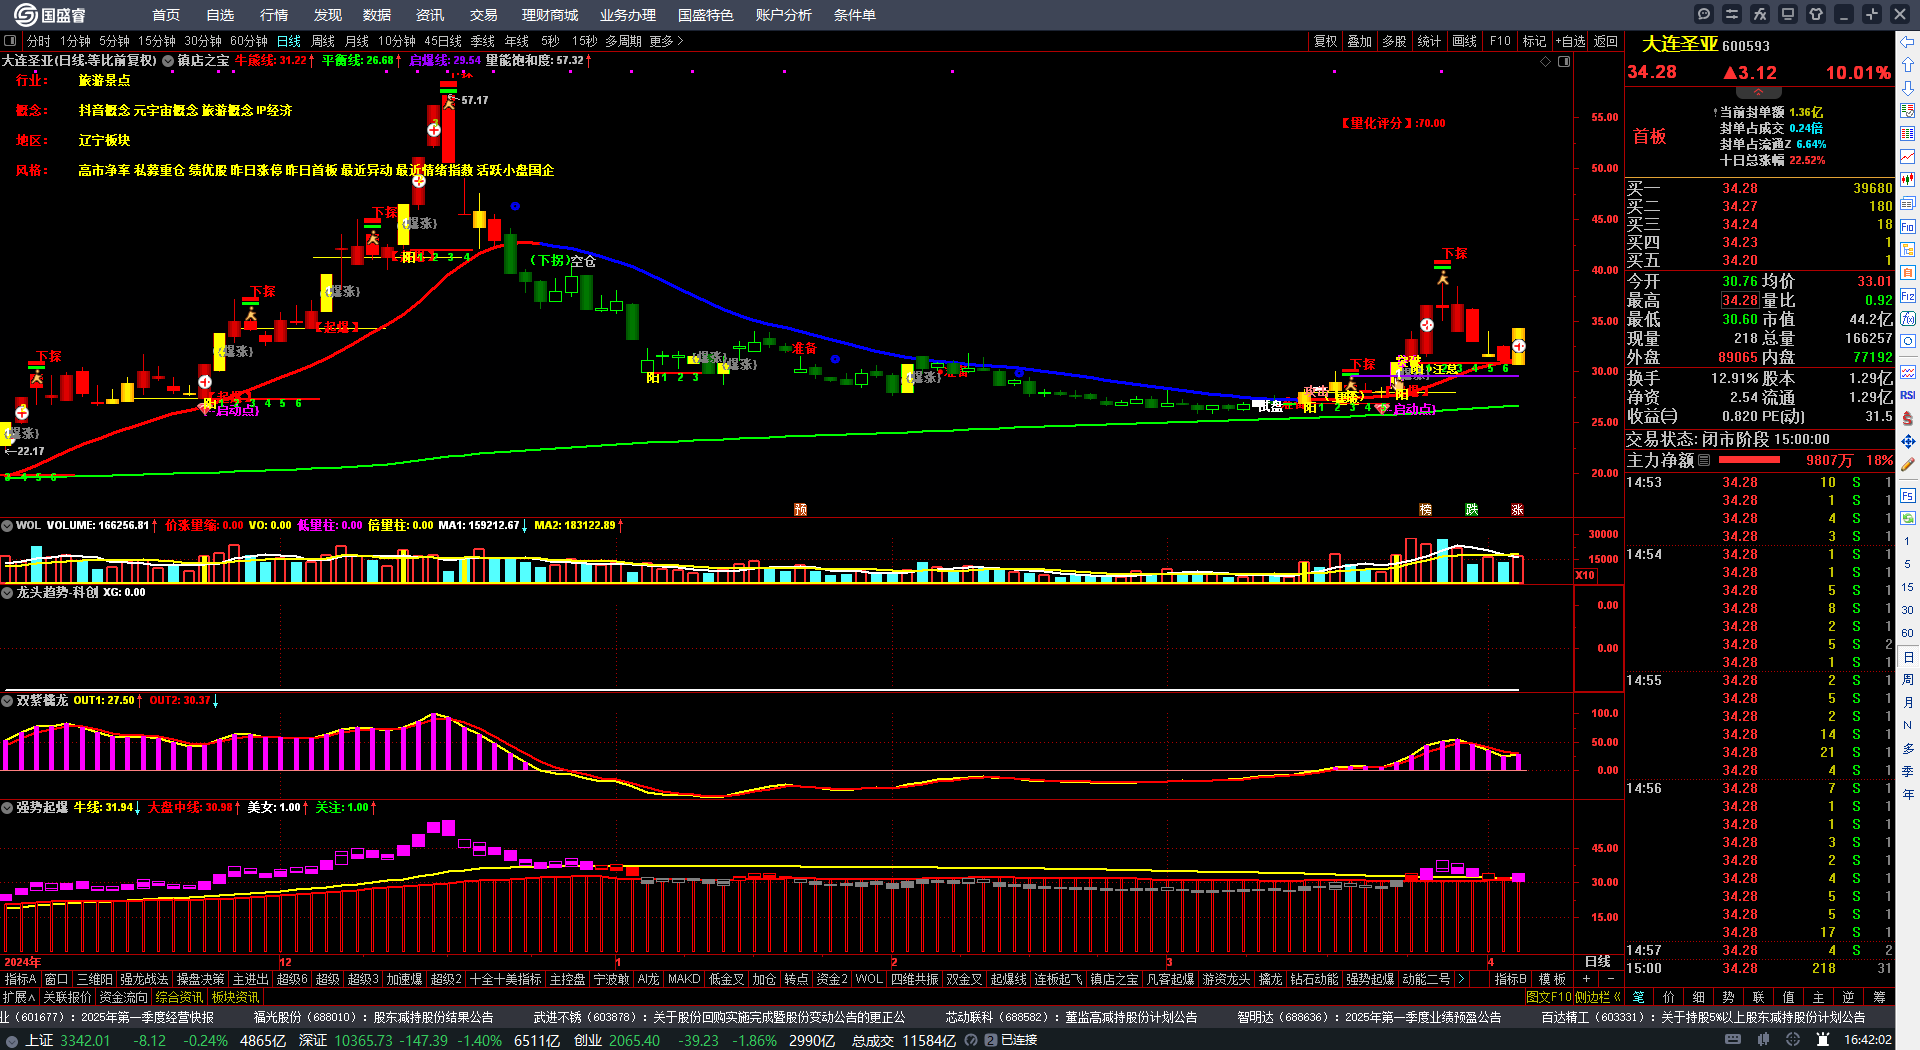Click the RSI indicator sidebar icon
Viewport: 1920px width, 1050px height.
tap(1908, 395)
